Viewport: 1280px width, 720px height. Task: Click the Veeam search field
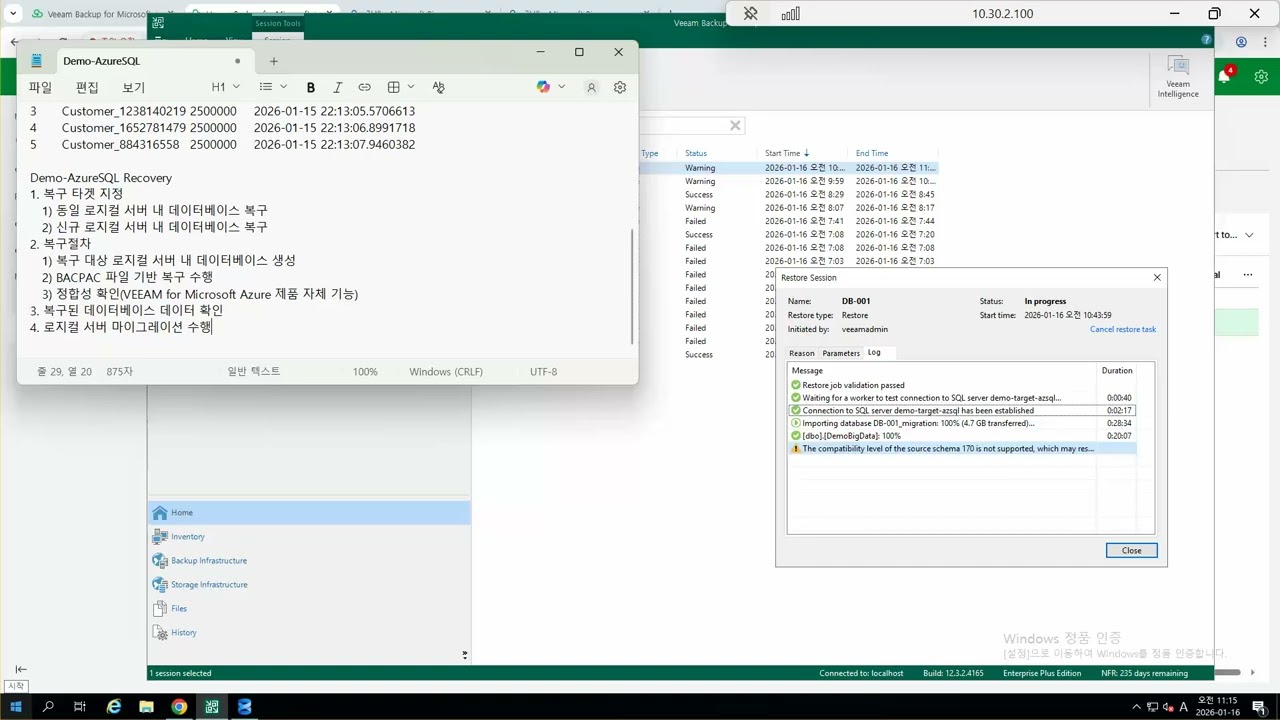(683, 125)
